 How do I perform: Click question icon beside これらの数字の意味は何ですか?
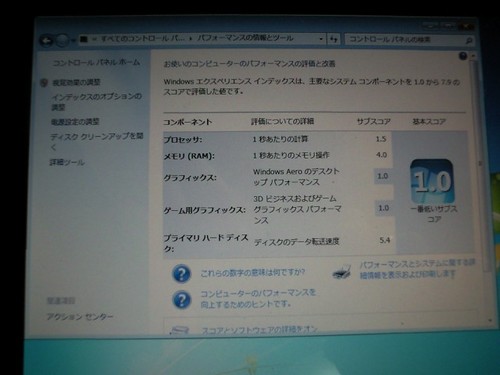point(181,274)
